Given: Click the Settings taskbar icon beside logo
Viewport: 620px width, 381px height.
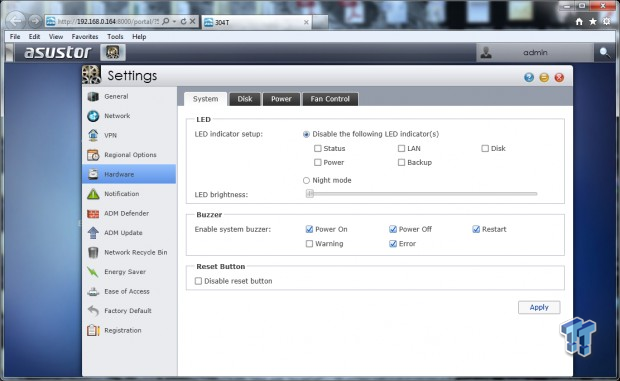Looking at the screenshot, I should tap(113, 52).
